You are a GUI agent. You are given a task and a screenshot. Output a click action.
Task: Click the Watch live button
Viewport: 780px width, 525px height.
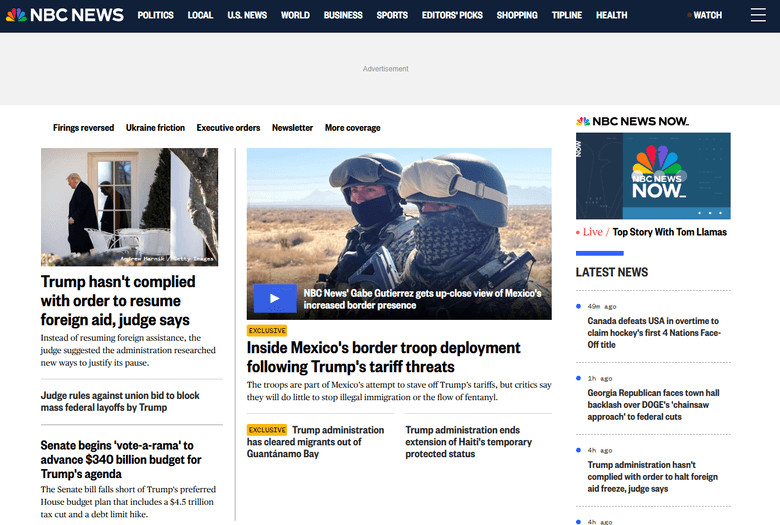pos(704,15)
